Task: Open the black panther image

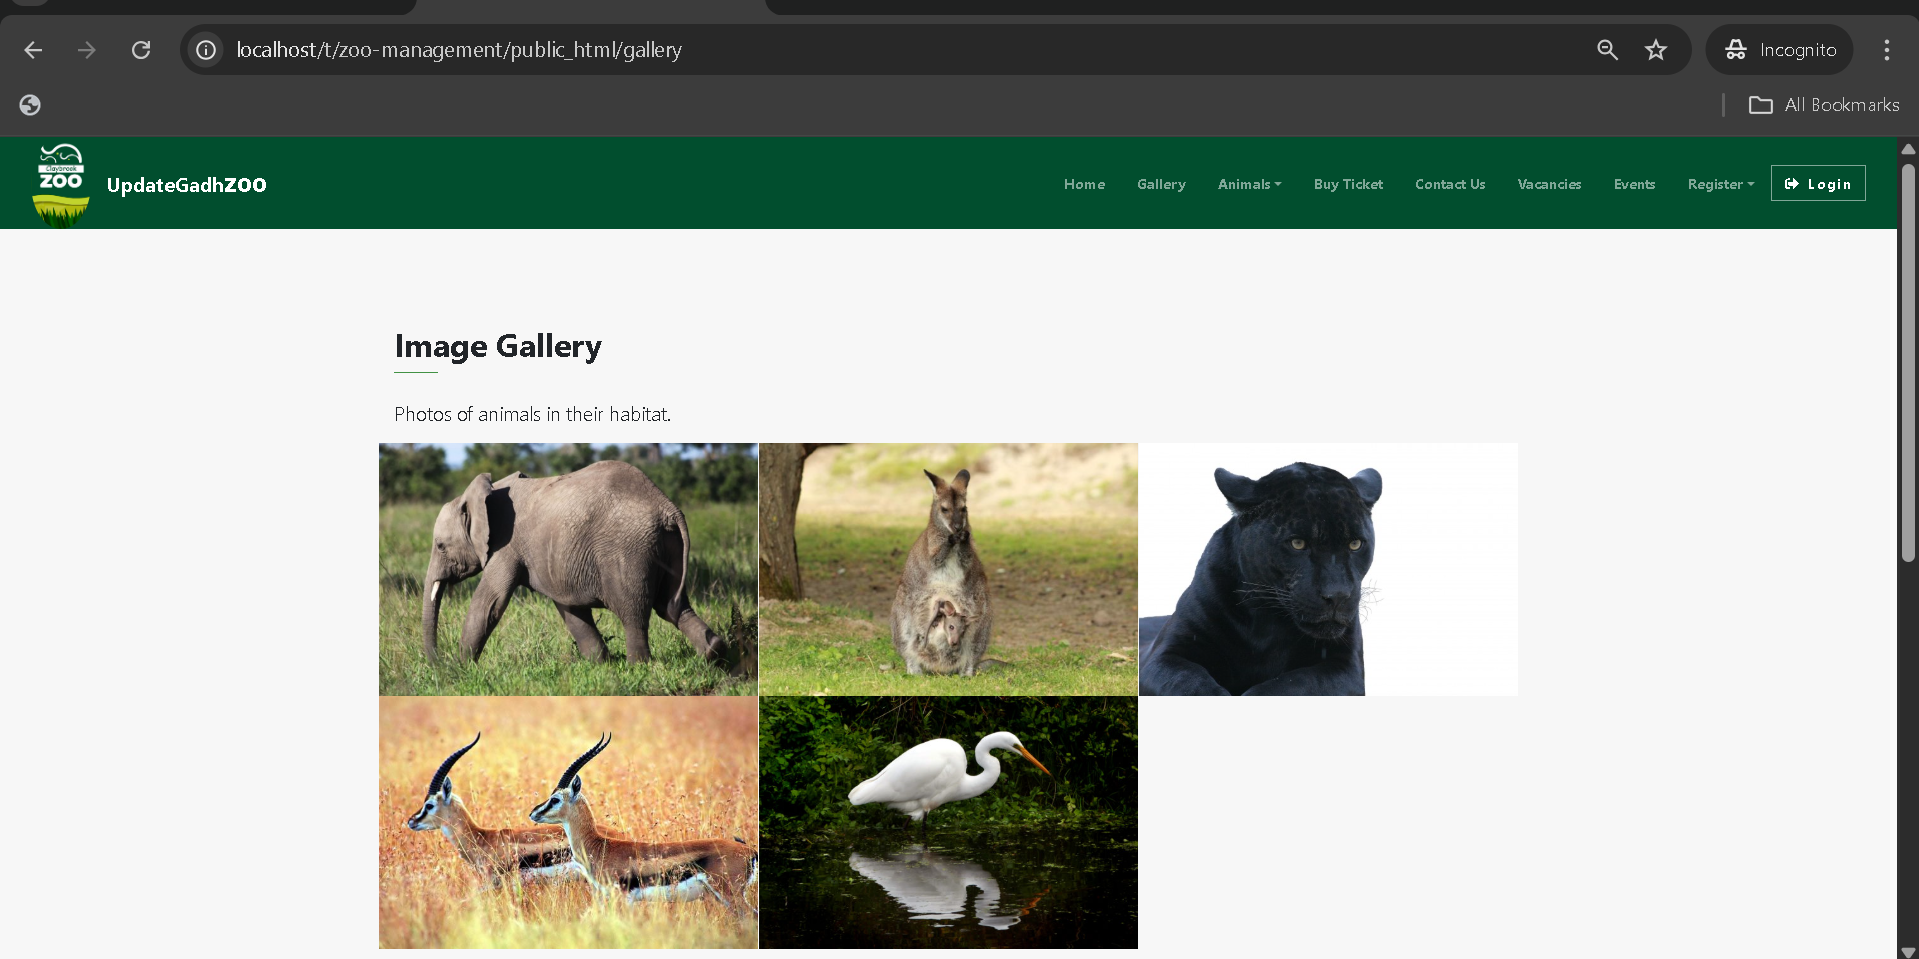Action: tap(1328, 569)
